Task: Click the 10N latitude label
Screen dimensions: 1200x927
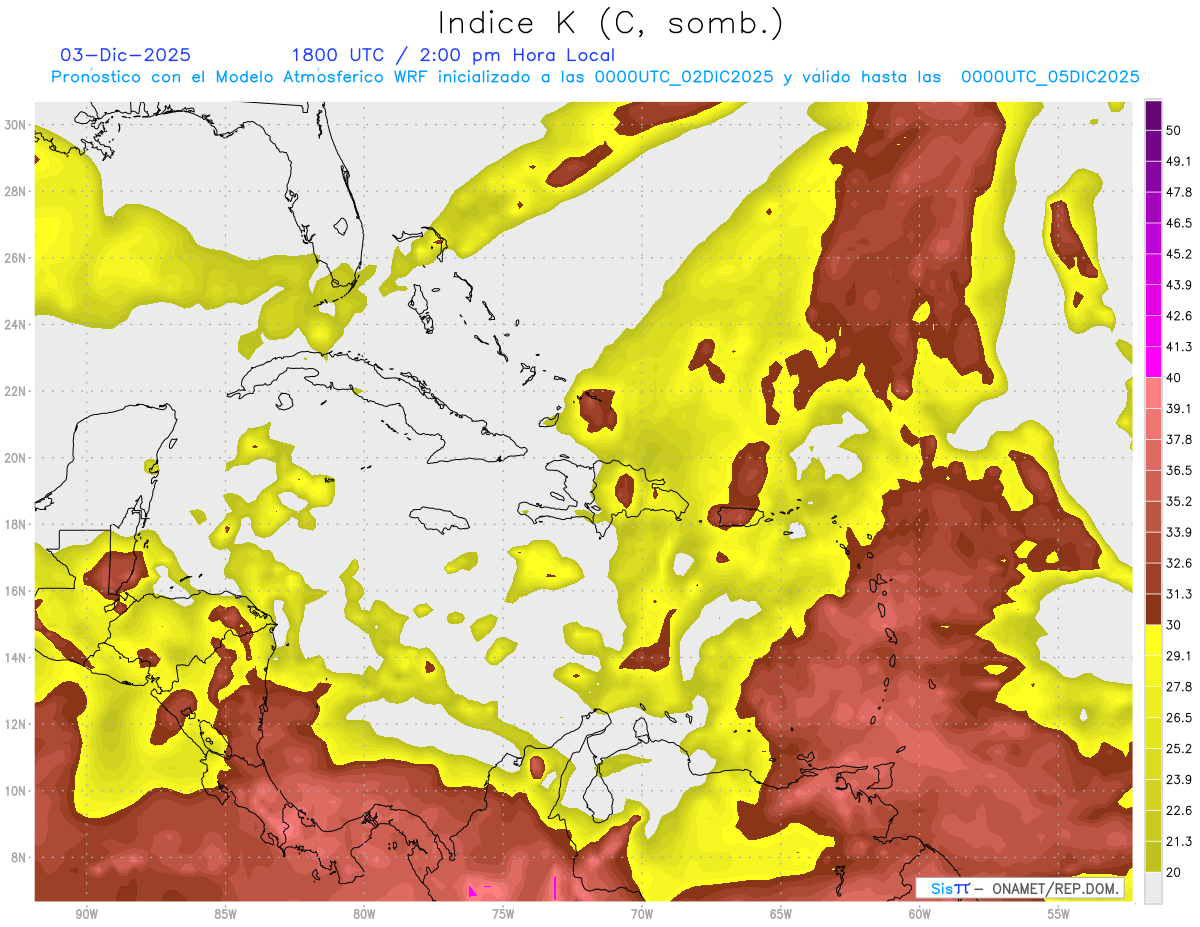Action: coord(15,791)
